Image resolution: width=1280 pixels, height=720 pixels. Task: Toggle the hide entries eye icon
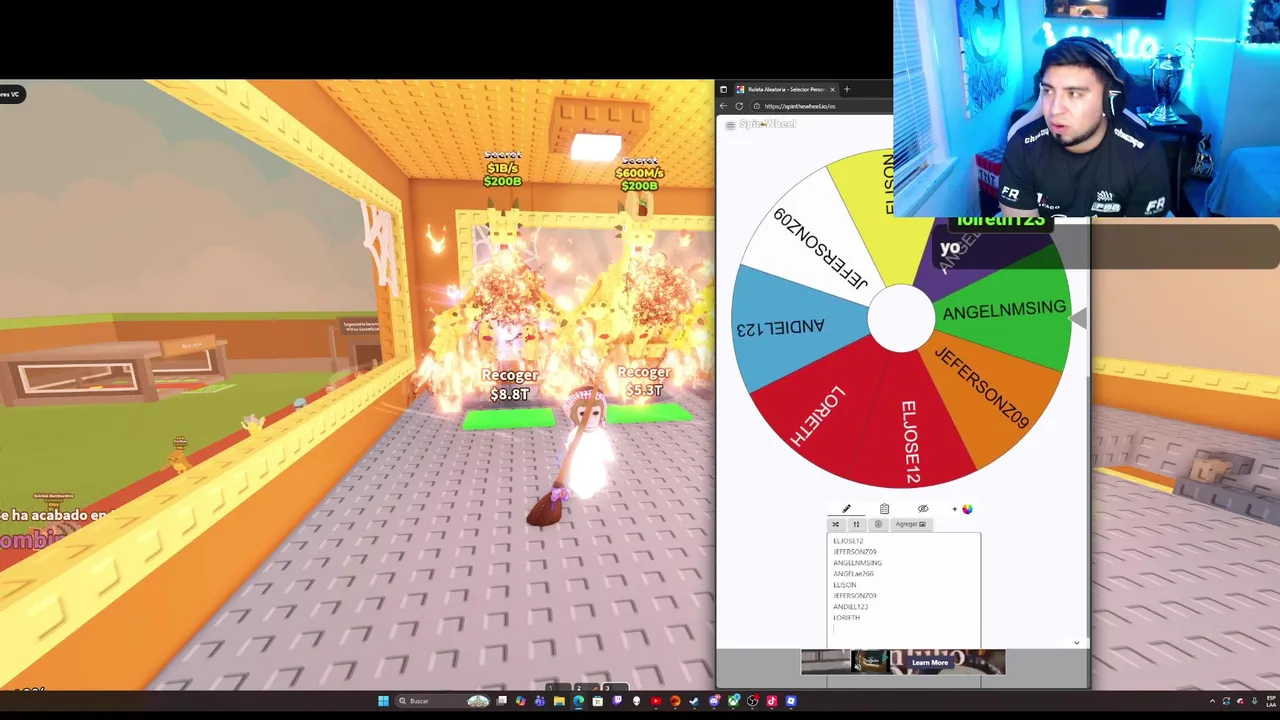coord(923,509)
